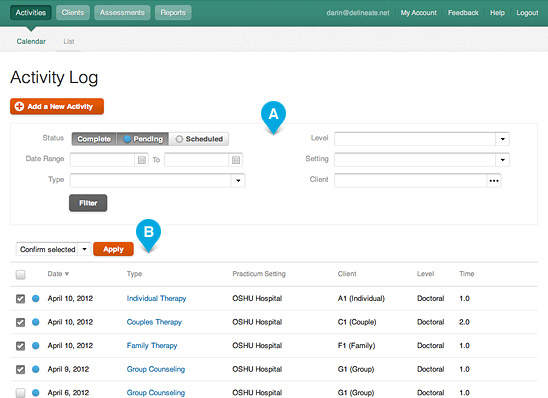Click the Date Range To input field
This screenshot has height=398, width=548.
click(x=197, y=160)
